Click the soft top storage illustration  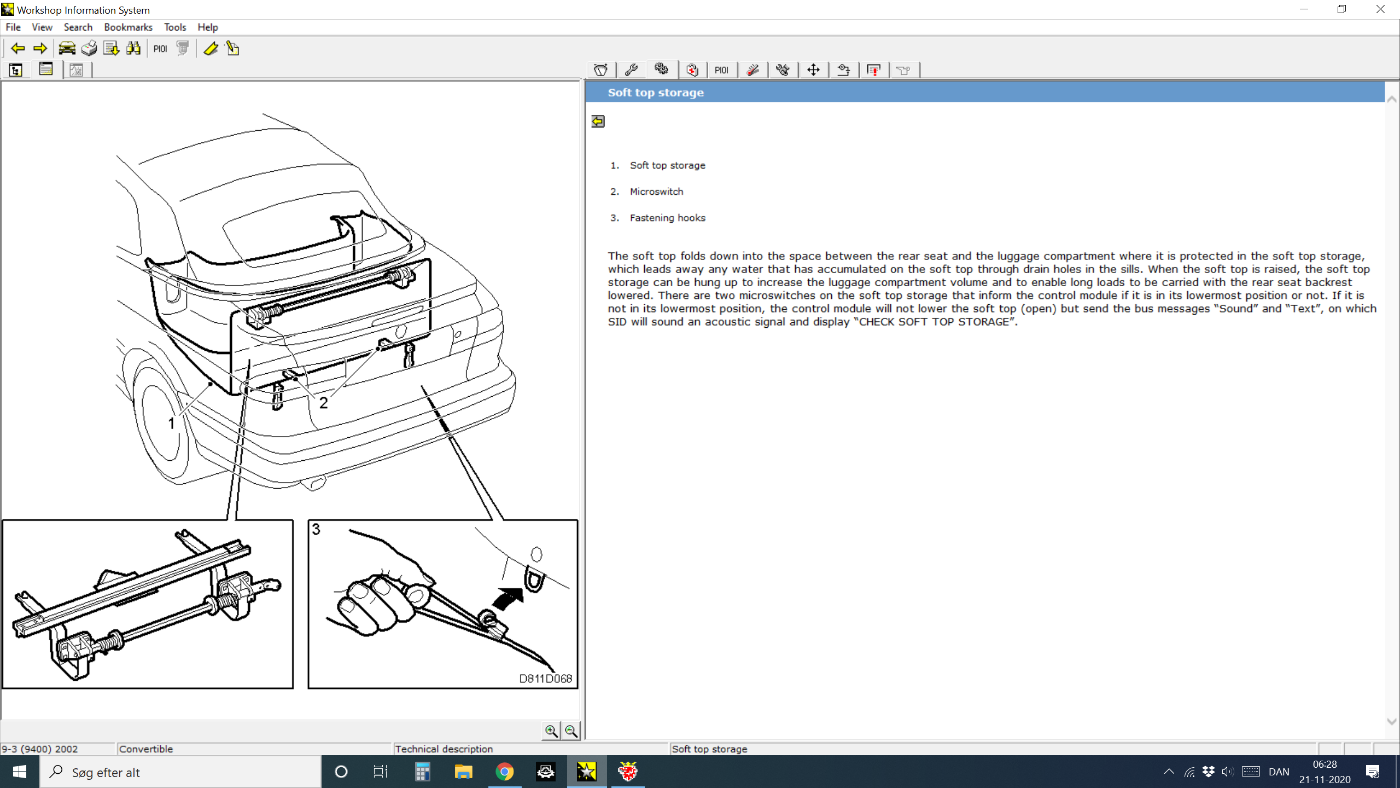click(x=291, y=400)
